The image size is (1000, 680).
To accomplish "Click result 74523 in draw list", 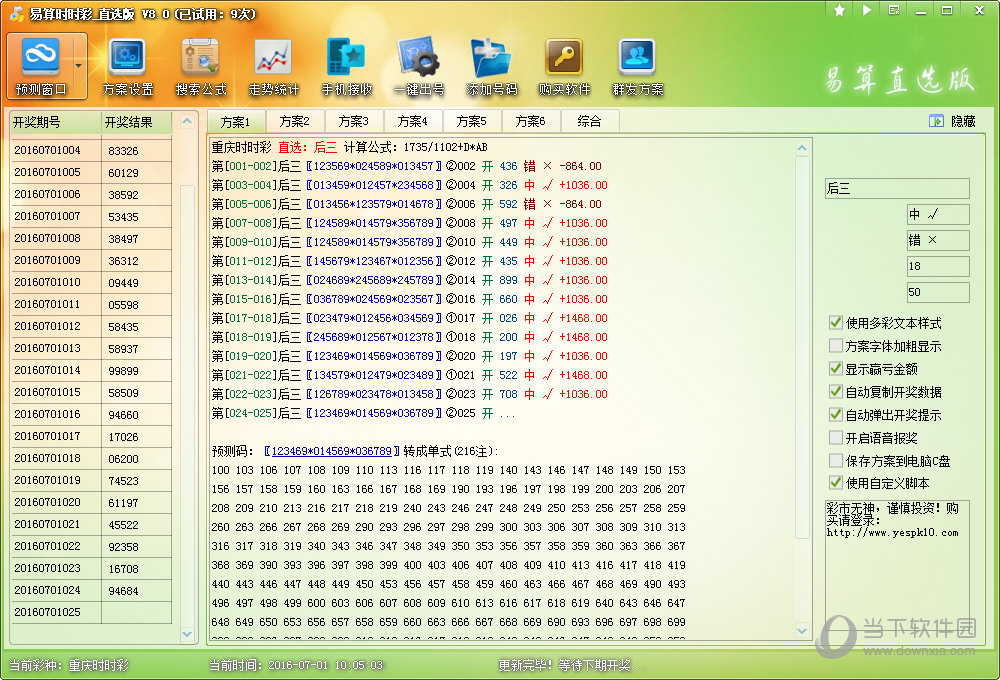I will [123, 480].
